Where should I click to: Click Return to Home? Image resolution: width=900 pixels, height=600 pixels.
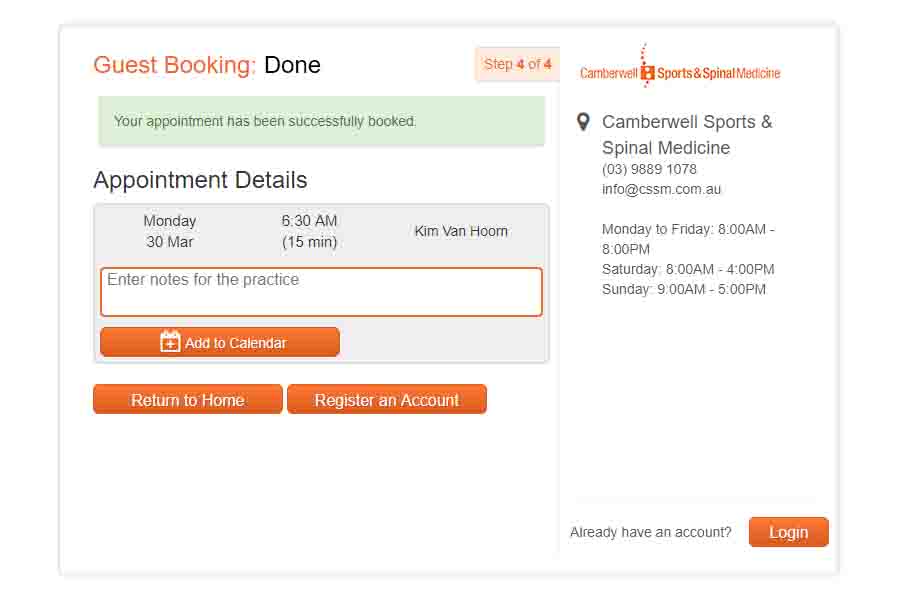tap(188, 400)
